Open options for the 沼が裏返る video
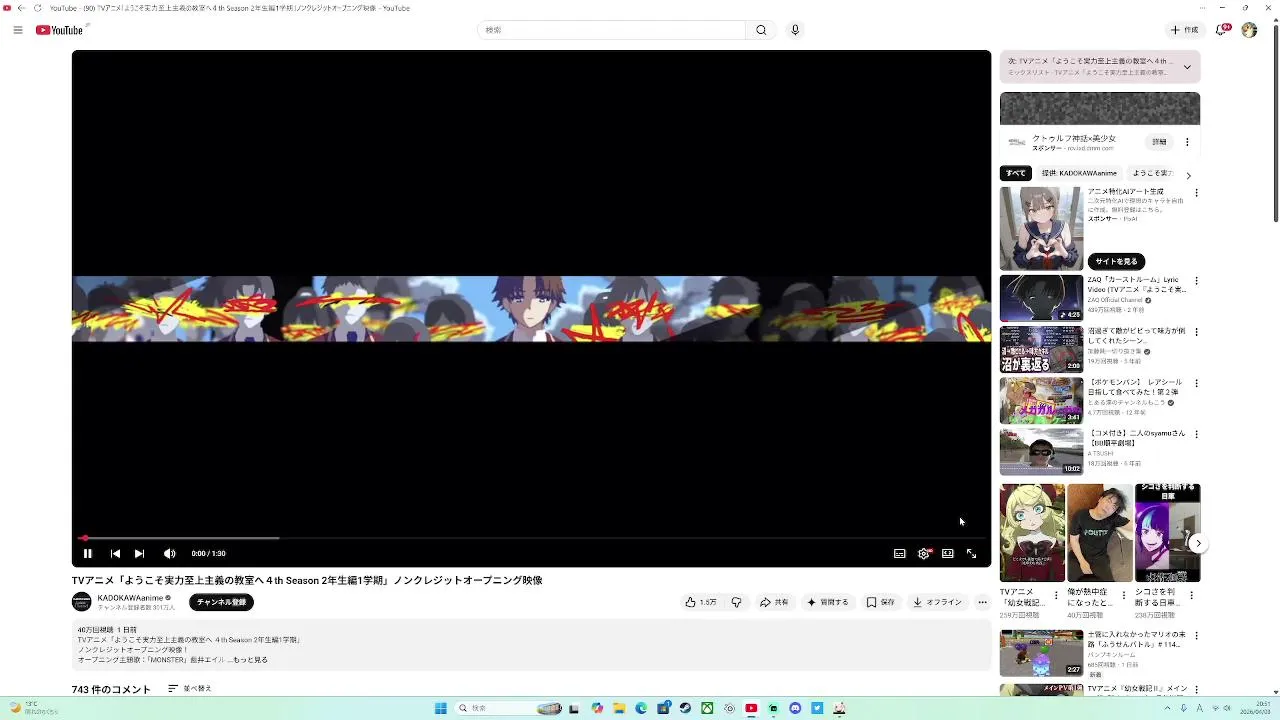 1196,332
